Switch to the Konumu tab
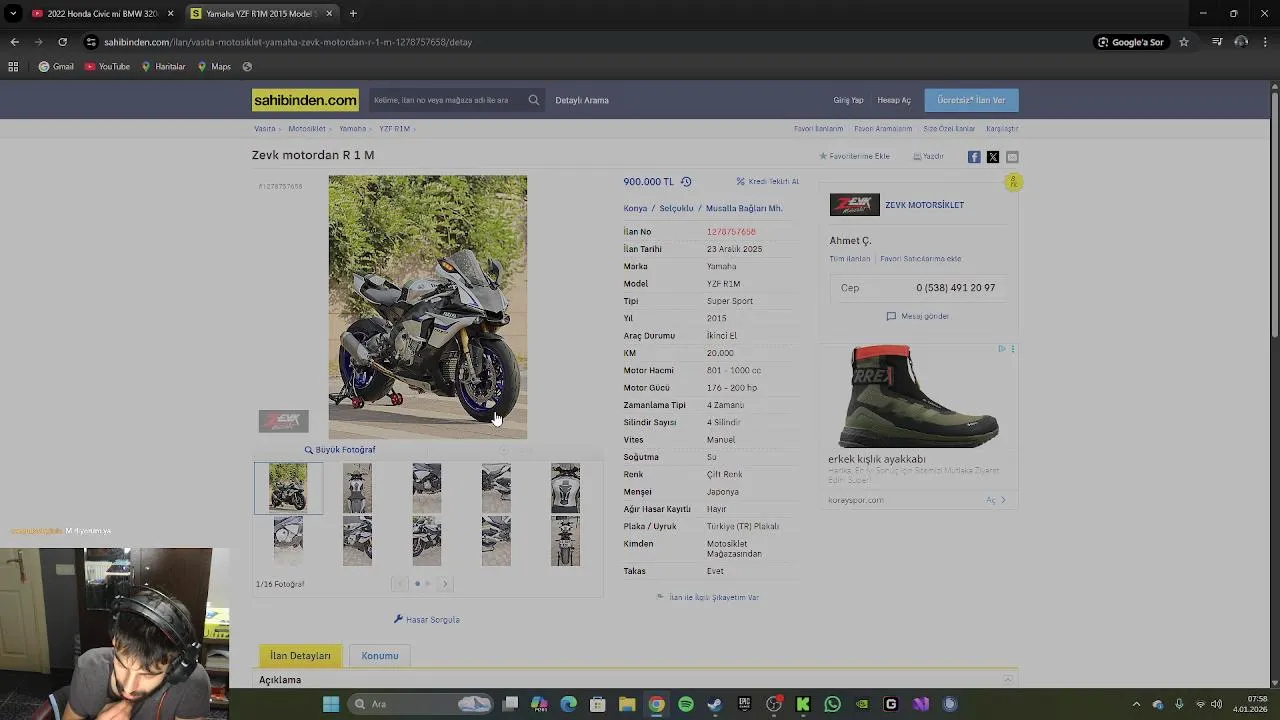This screenshot has height=720, width=1280. (x=380, y=656)
